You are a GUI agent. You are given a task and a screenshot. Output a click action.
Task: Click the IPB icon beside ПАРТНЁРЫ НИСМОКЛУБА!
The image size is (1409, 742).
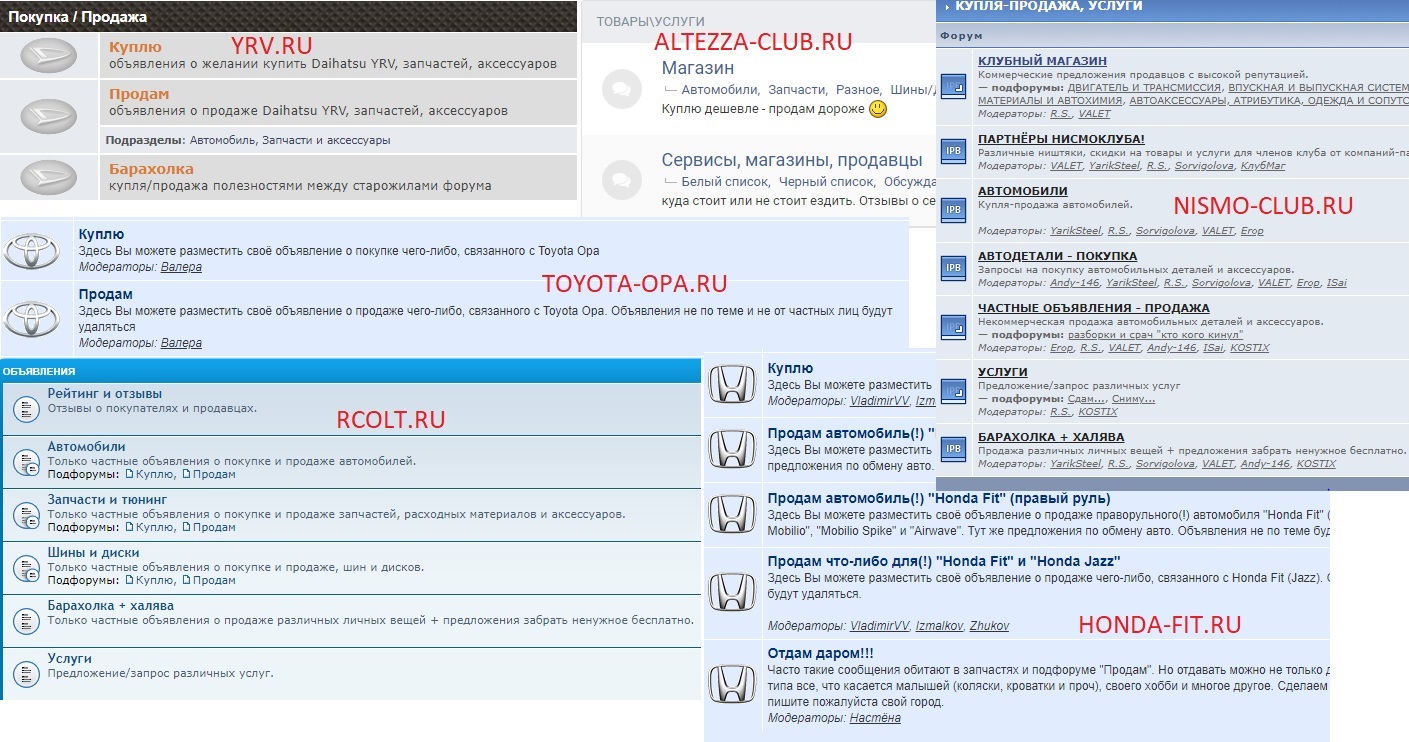point(954,151)
